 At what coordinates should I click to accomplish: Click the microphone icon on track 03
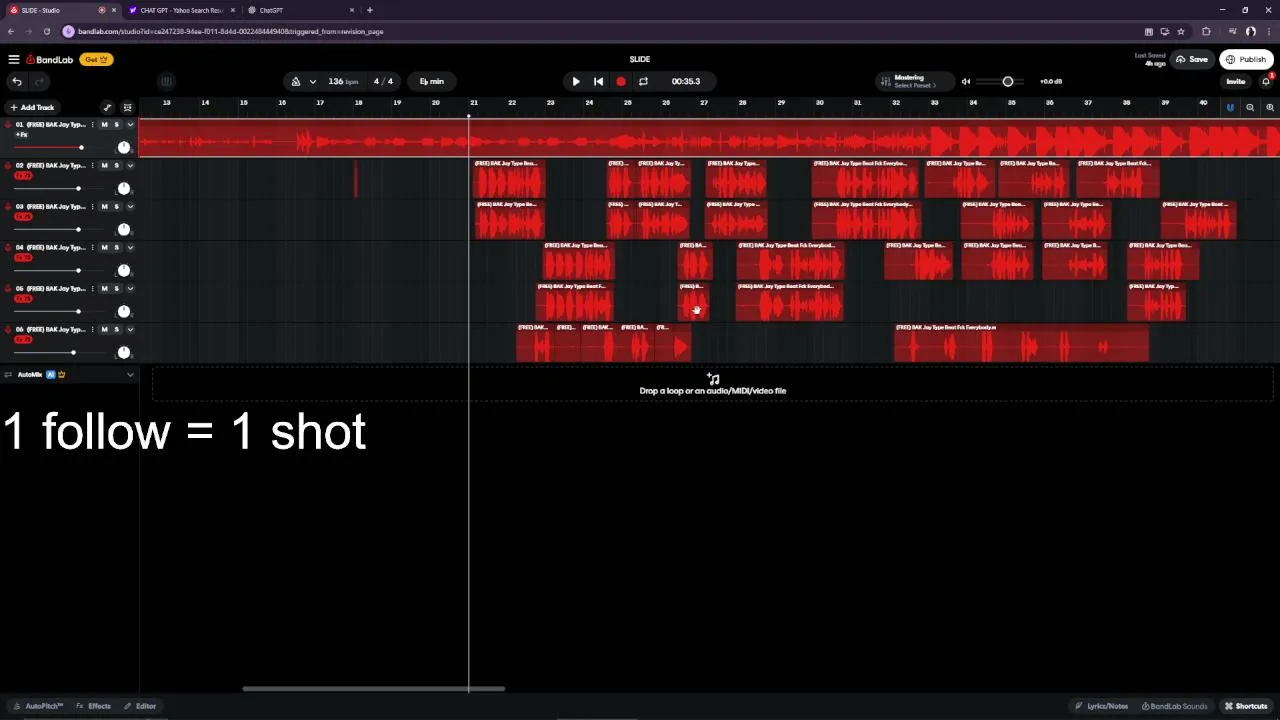(7, 207)
